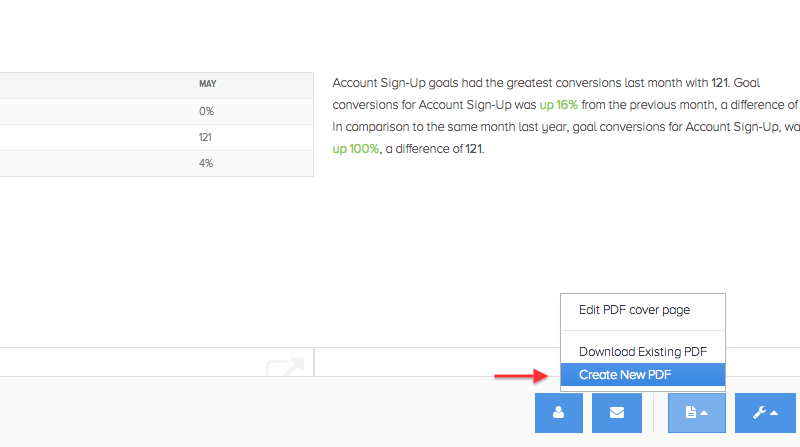Choose Download Existing PDF option
This screenshot has width=800, height=447.
click(642, 352)
